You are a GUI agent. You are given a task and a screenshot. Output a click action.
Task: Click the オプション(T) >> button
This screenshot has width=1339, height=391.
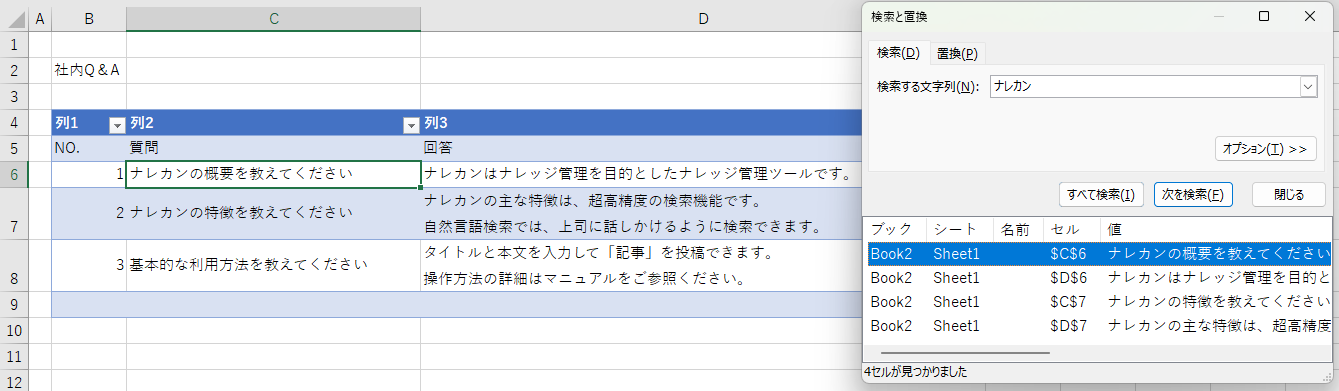click(1266, 148)
